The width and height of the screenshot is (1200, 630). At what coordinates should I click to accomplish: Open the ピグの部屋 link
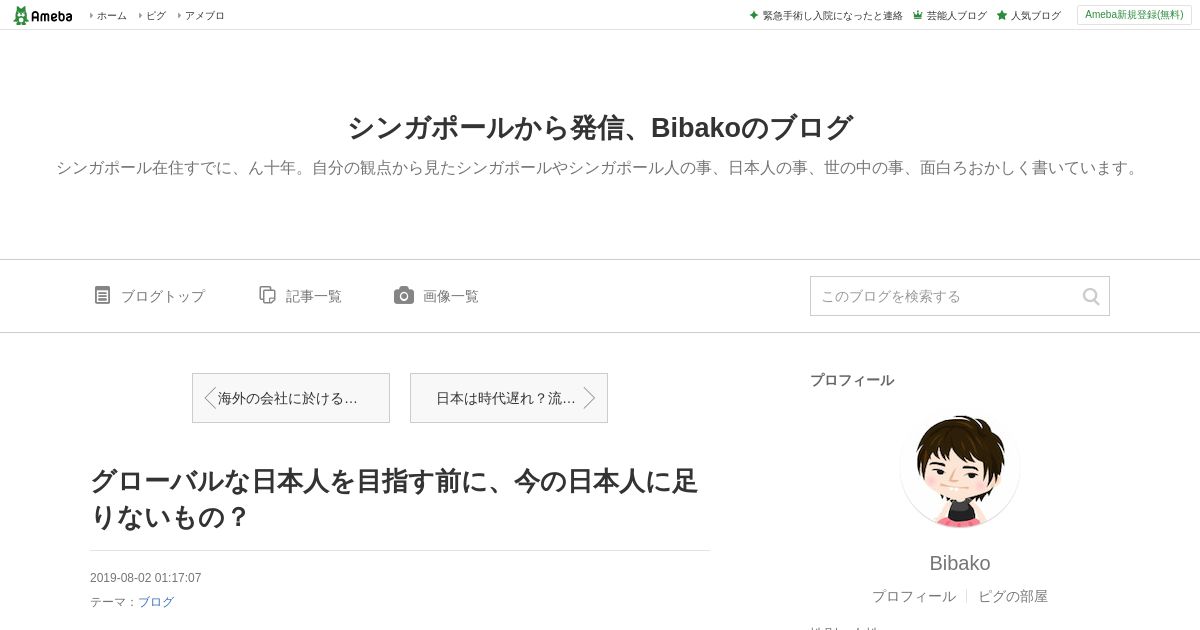coord(1013,596)
